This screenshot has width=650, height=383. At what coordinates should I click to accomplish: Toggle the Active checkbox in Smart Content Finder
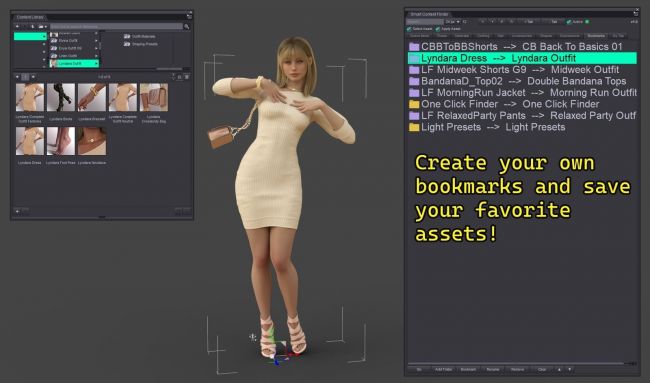tap(569, 22)
